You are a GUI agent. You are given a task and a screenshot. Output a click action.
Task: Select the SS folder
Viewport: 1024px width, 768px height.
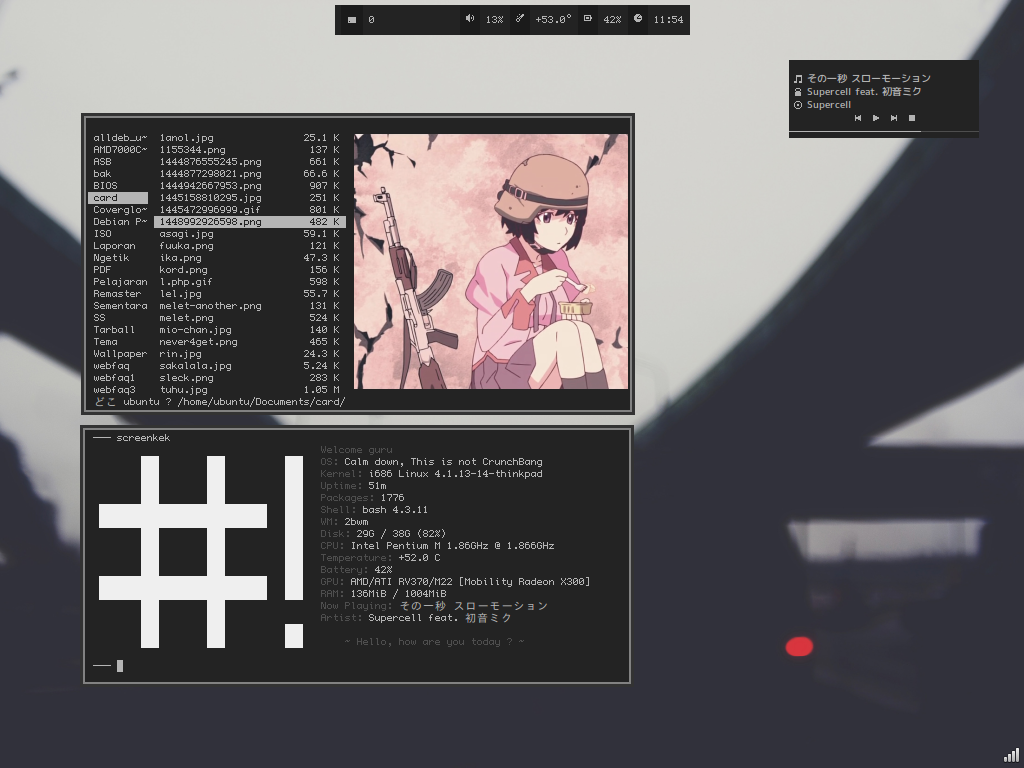[x=99, y=318]
